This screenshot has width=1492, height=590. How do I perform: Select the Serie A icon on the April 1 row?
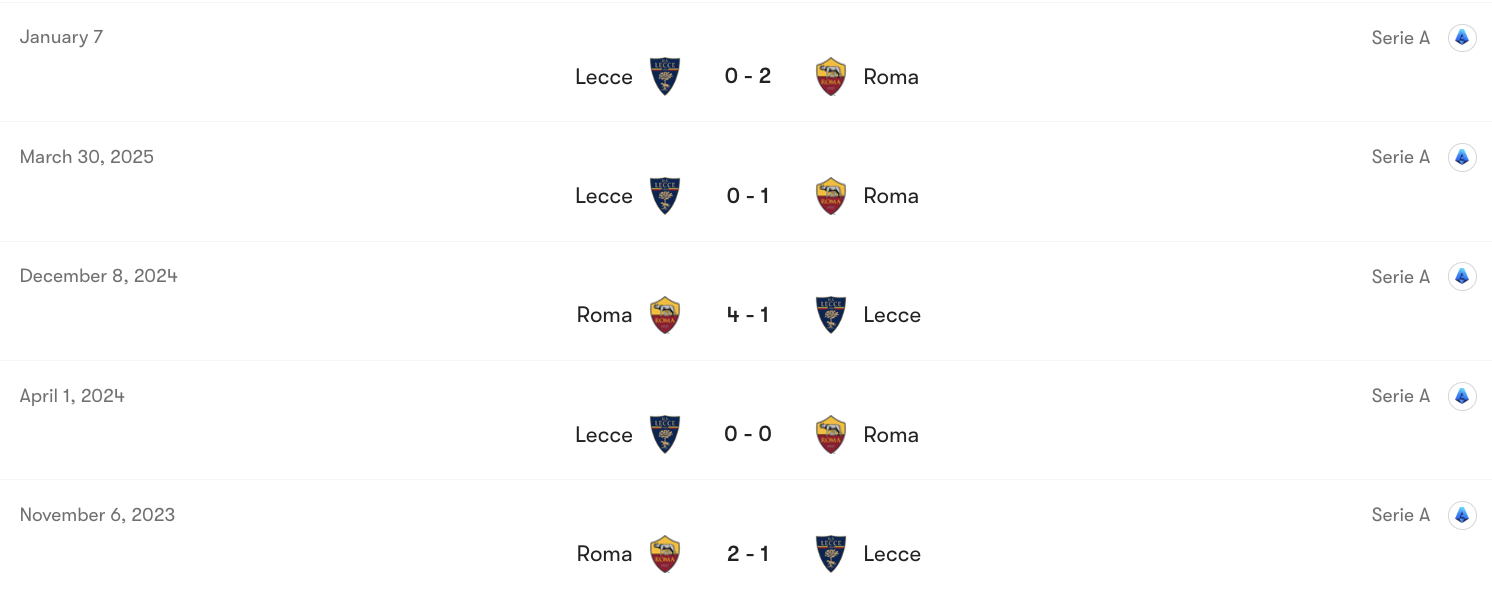click(1462, 395)
